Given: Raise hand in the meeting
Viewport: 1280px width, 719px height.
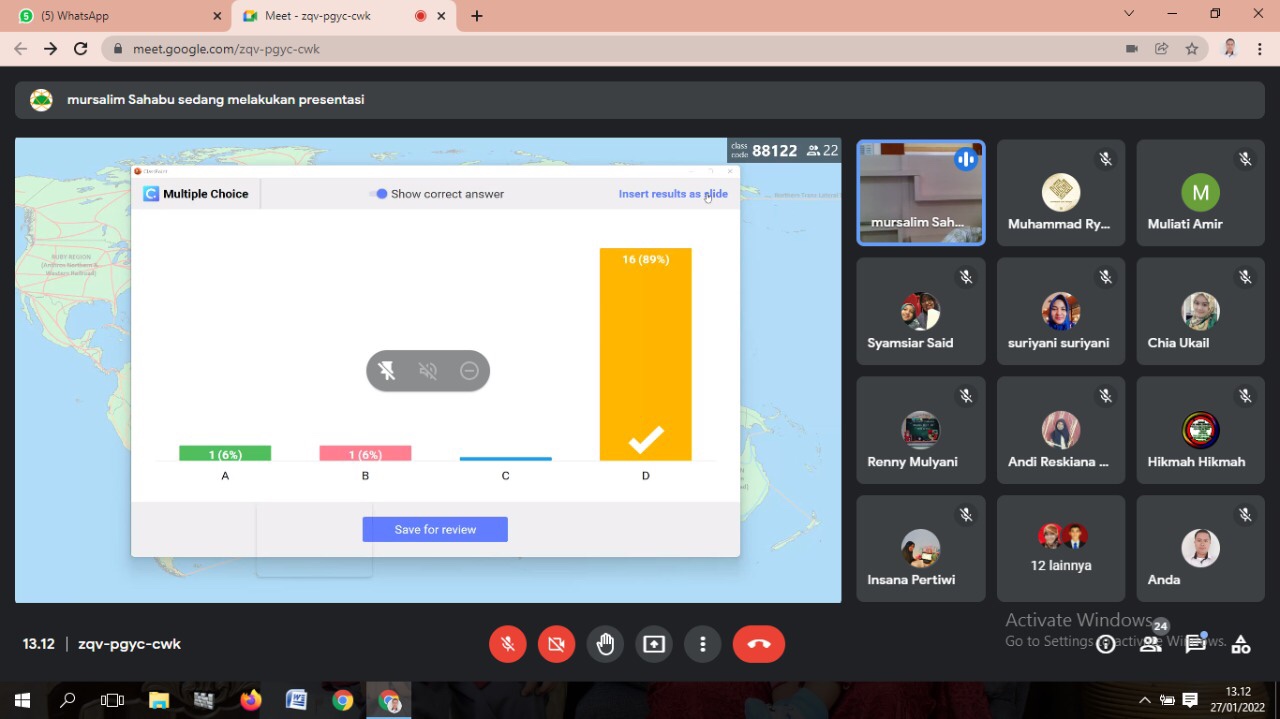Looking at the screenshot, I should [605, 645].
